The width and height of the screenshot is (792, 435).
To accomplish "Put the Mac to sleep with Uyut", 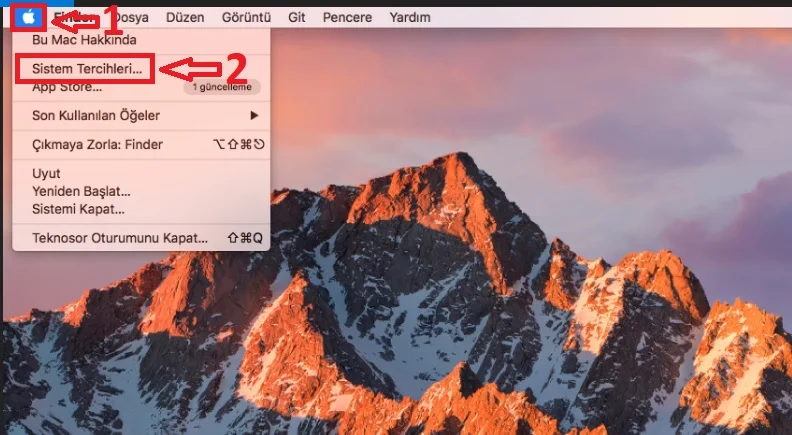I will 47,174.
